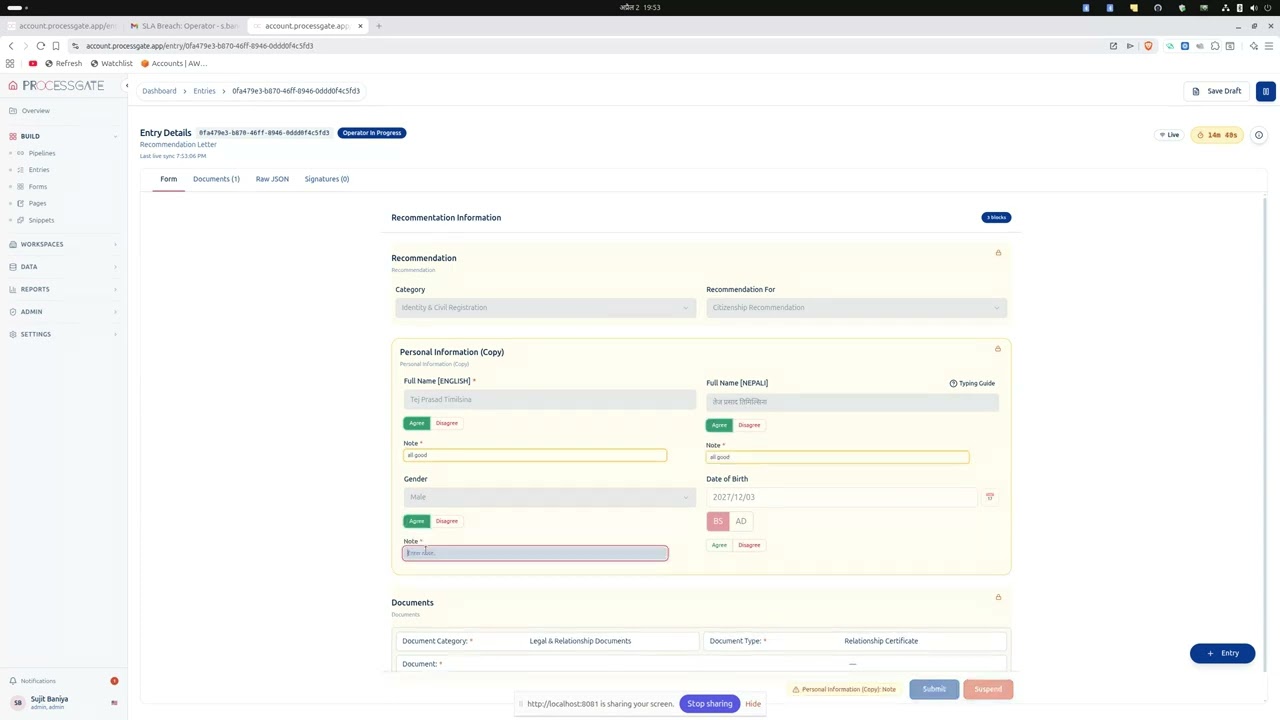Open the Date of Birth calendar icon
Screen dimensions: 1280x720
pos(990,497)
